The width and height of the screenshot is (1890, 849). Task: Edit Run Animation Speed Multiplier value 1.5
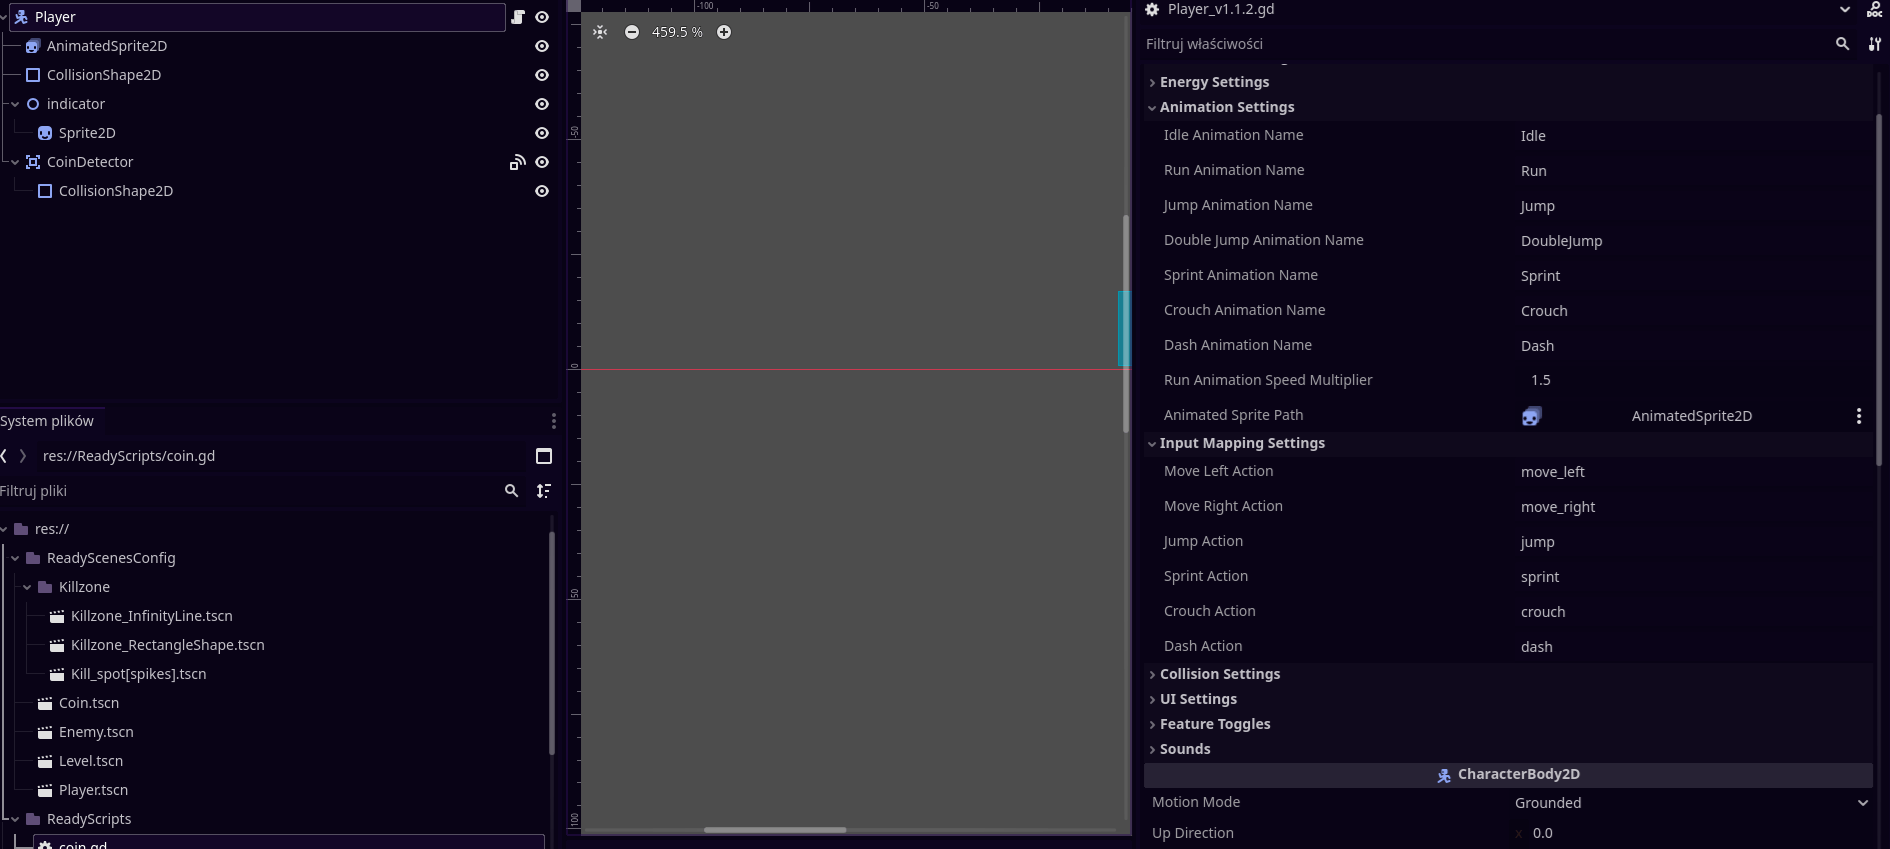pos(1690,381)
